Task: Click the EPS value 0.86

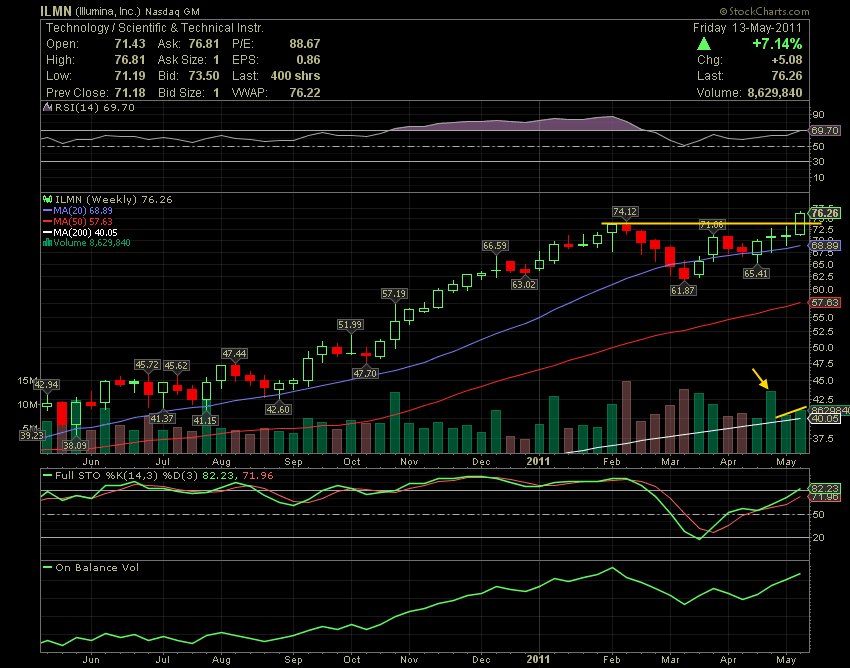Action: point(308,60)
